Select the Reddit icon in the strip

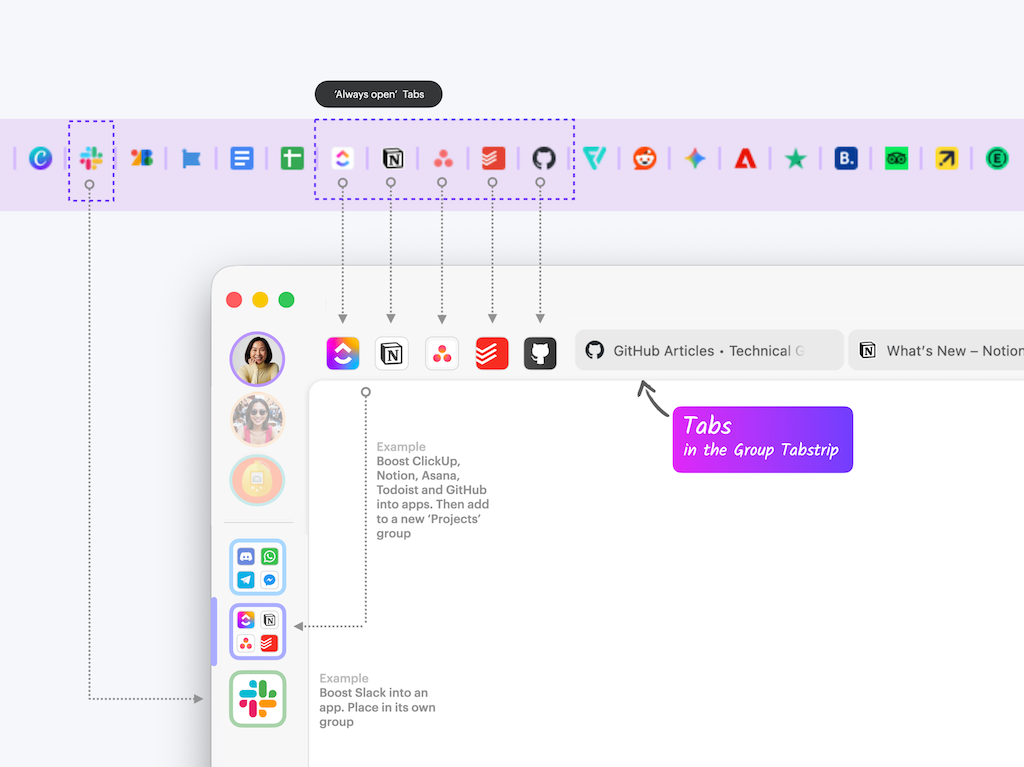click(x=645, y=158)
